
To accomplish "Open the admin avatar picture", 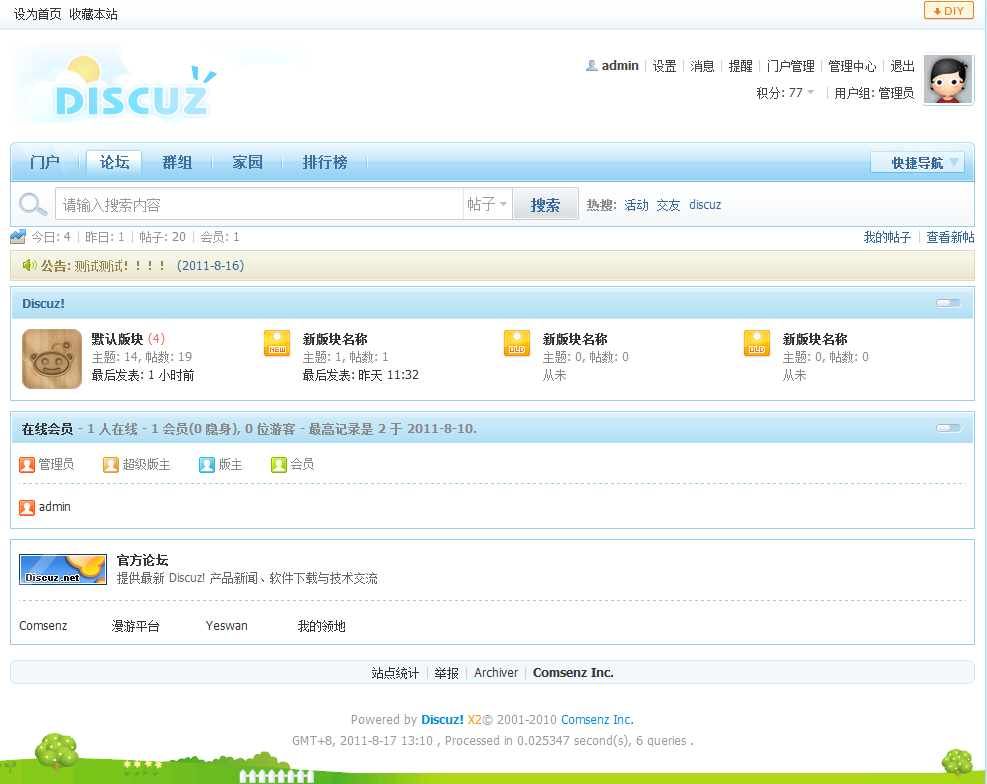I will click(949, 79).
